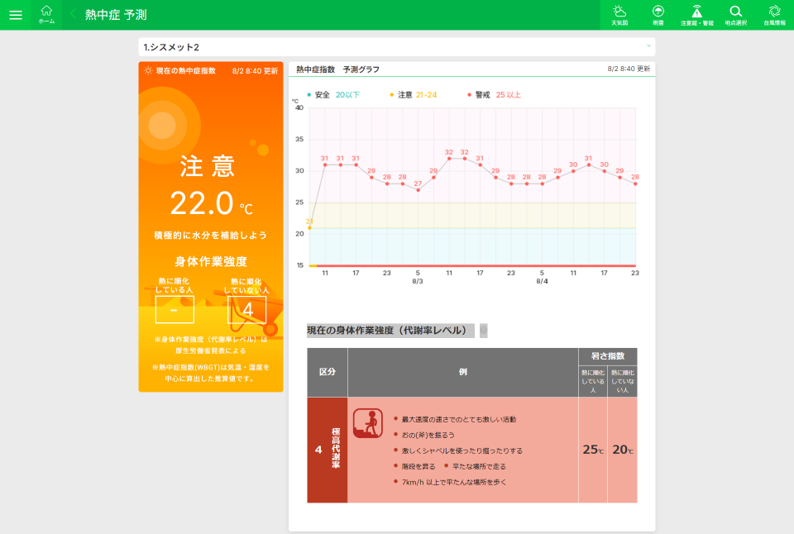794x534 pixels.
Task: Click the box showing 4 for non-acclimatized people
Action: (x=247, y=309)
